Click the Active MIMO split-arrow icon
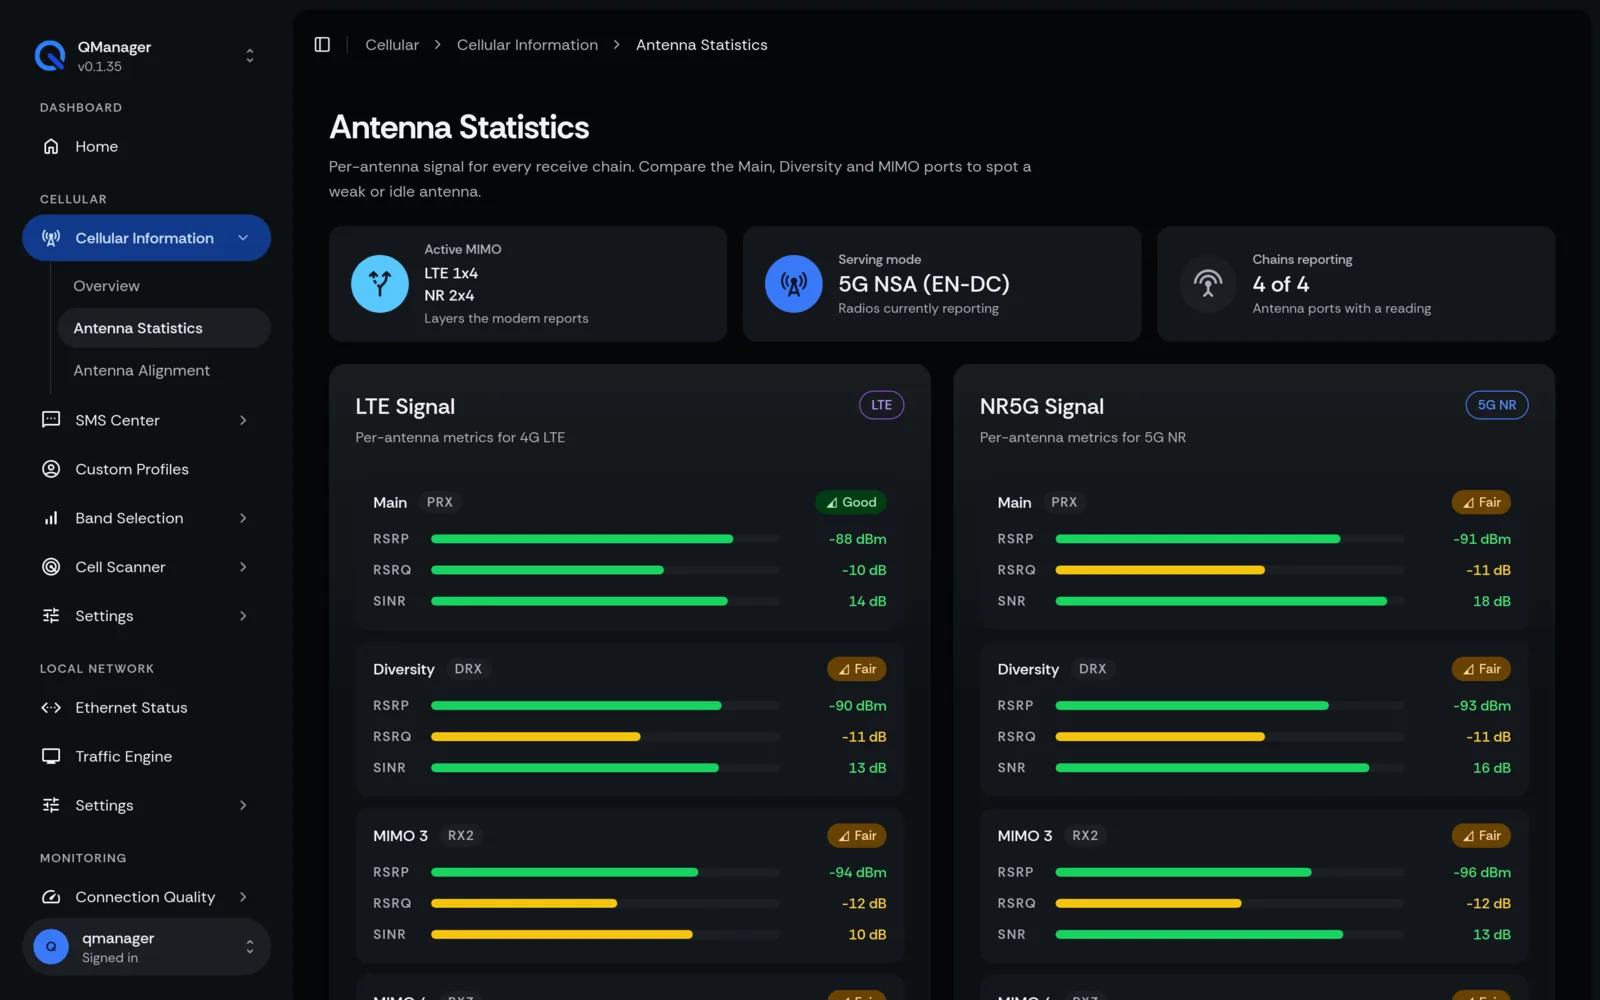 380,284
